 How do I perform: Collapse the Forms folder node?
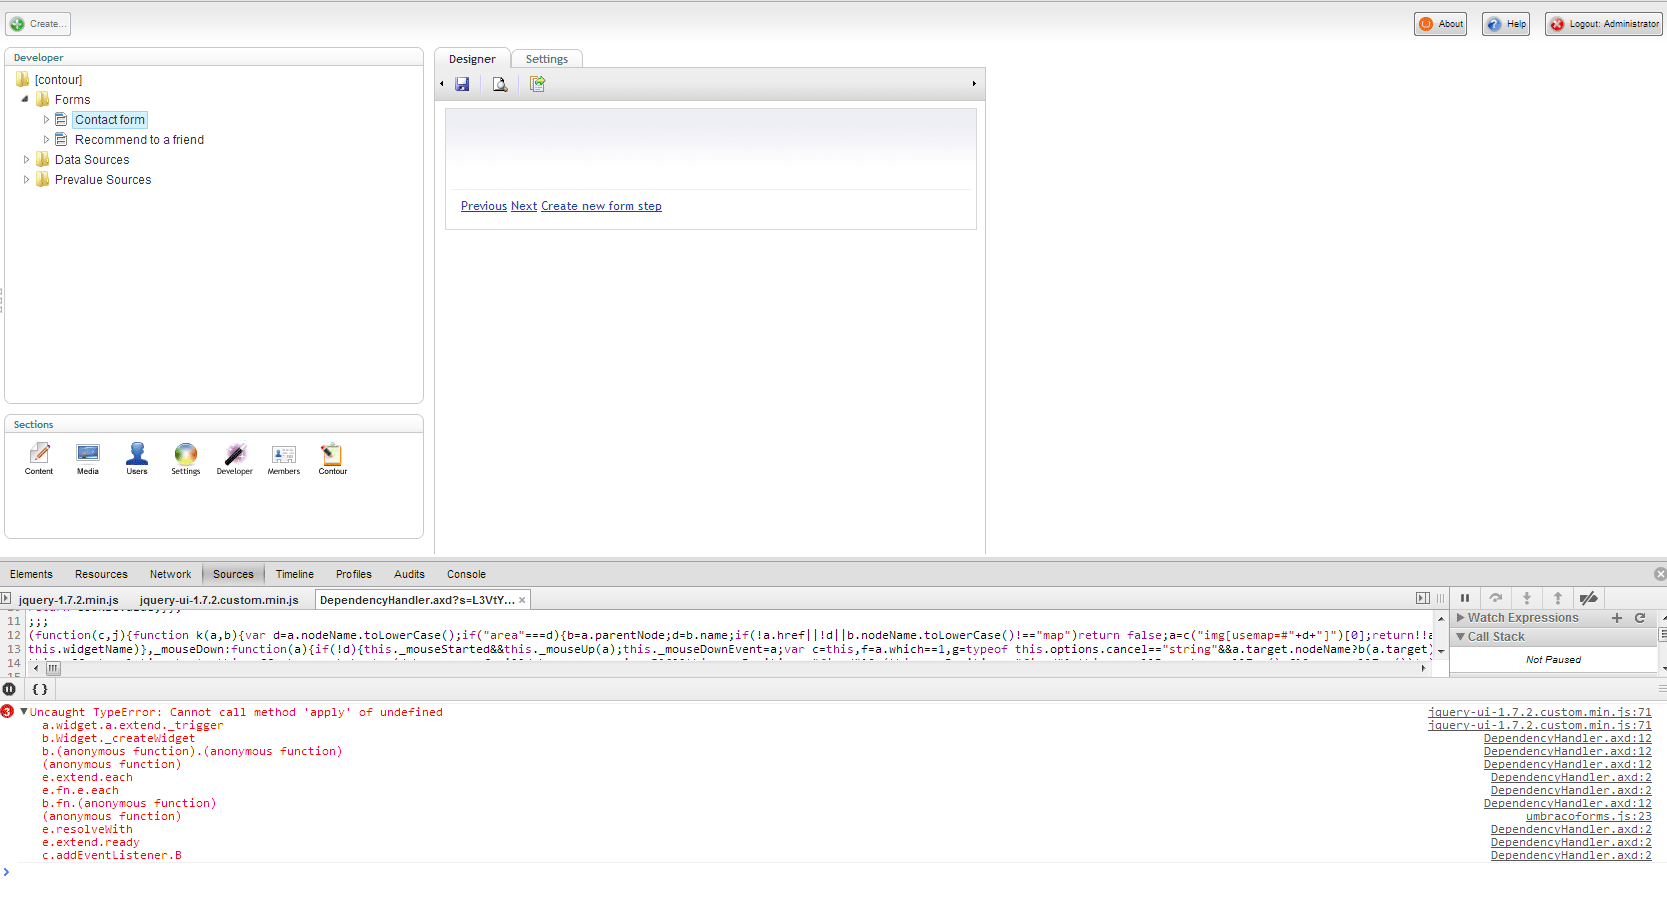point(25,100)
